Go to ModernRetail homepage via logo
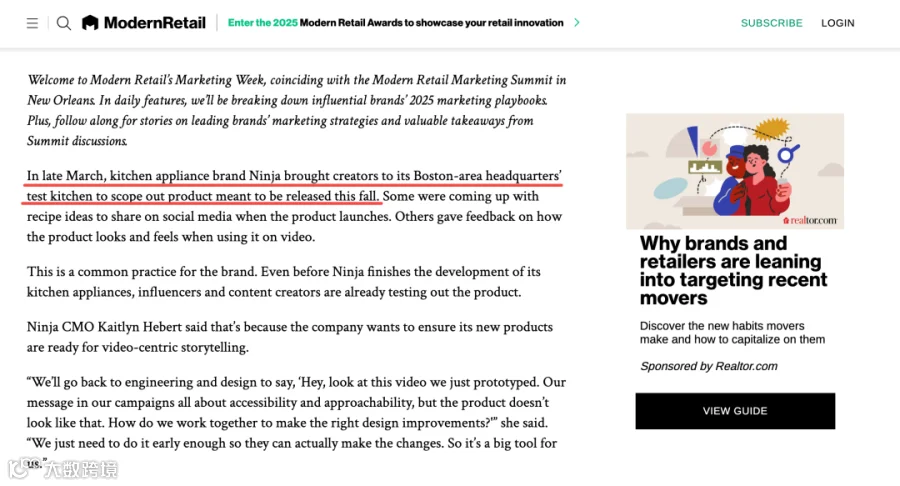Viewport: 900px width, 486px height. coord(143,23)
